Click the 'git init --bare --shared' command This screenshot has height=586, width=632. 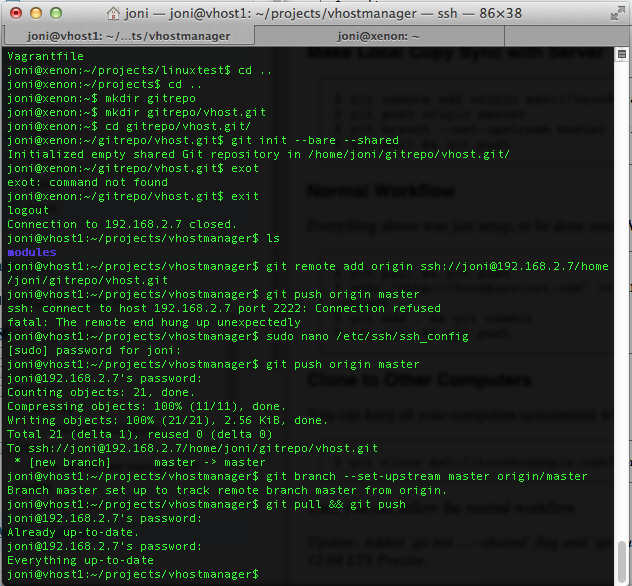click(315, 140)
